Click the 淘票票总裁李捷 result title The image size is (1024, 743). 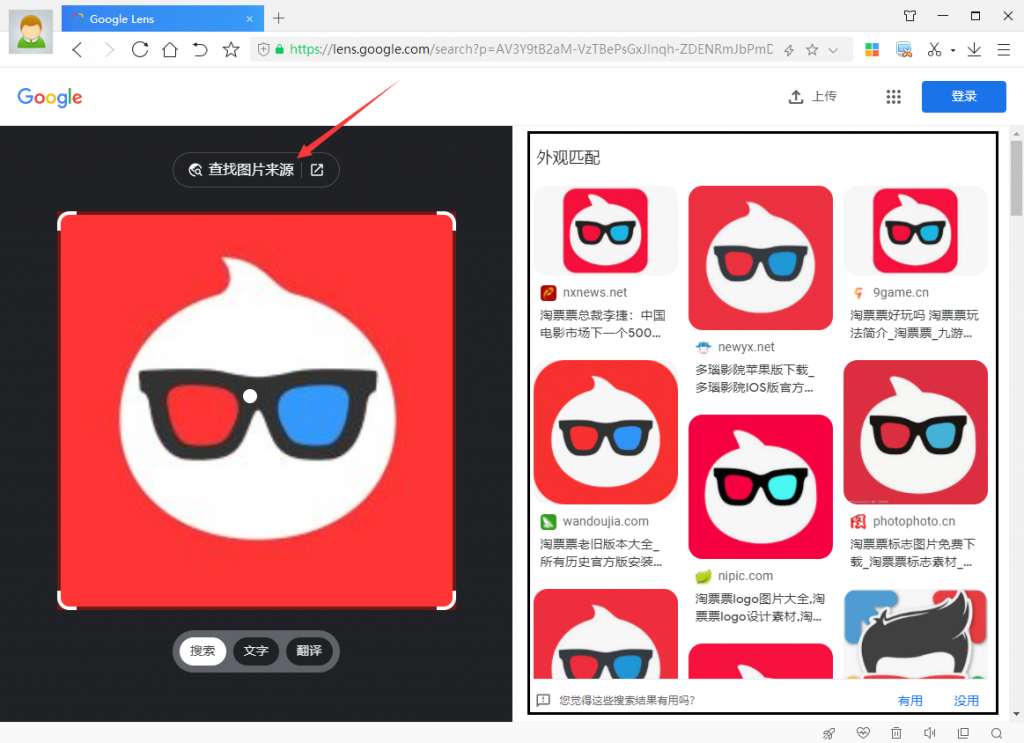pos(602,324)
